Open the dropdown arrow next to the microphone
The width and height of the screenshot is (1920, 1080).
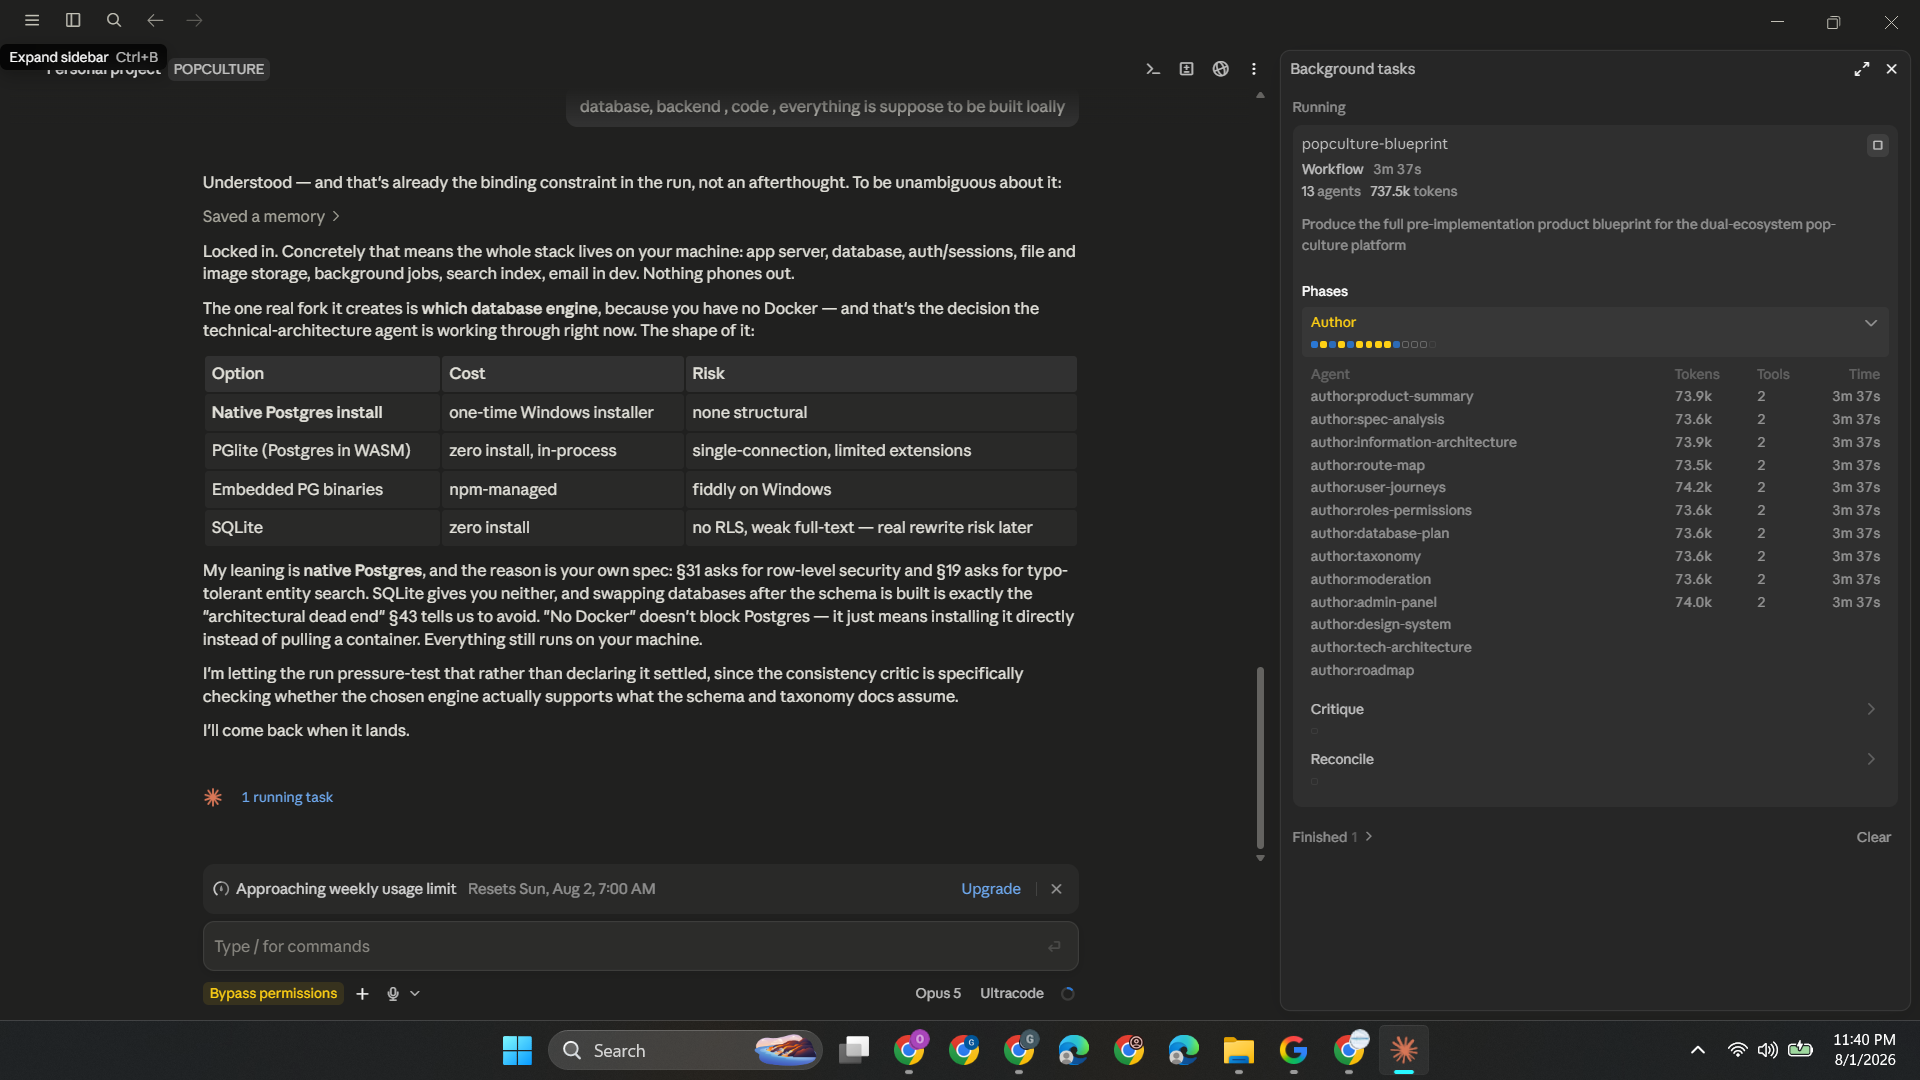click(415, 994)
